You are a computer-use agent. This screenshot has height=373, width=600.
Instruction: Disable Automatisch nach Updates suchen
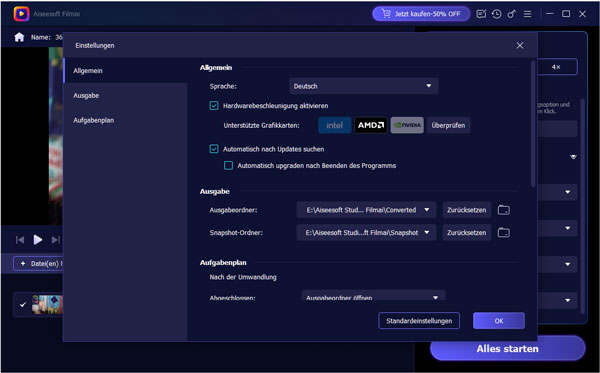point(214,149)
